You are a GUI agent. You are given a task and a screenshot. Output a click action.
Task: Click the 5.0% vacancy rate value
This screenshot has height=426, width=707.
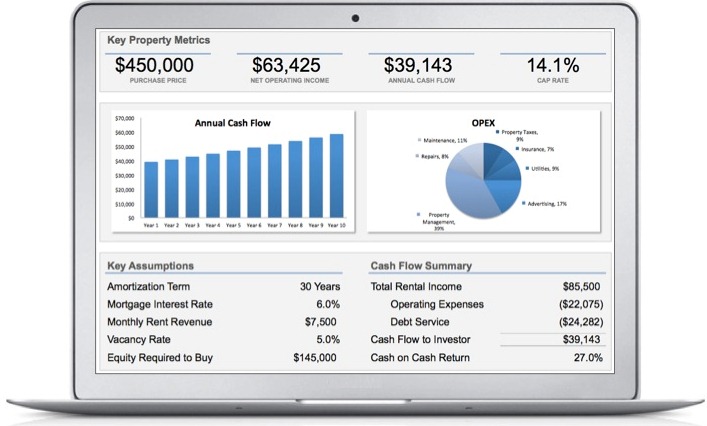tap(328, 339)
